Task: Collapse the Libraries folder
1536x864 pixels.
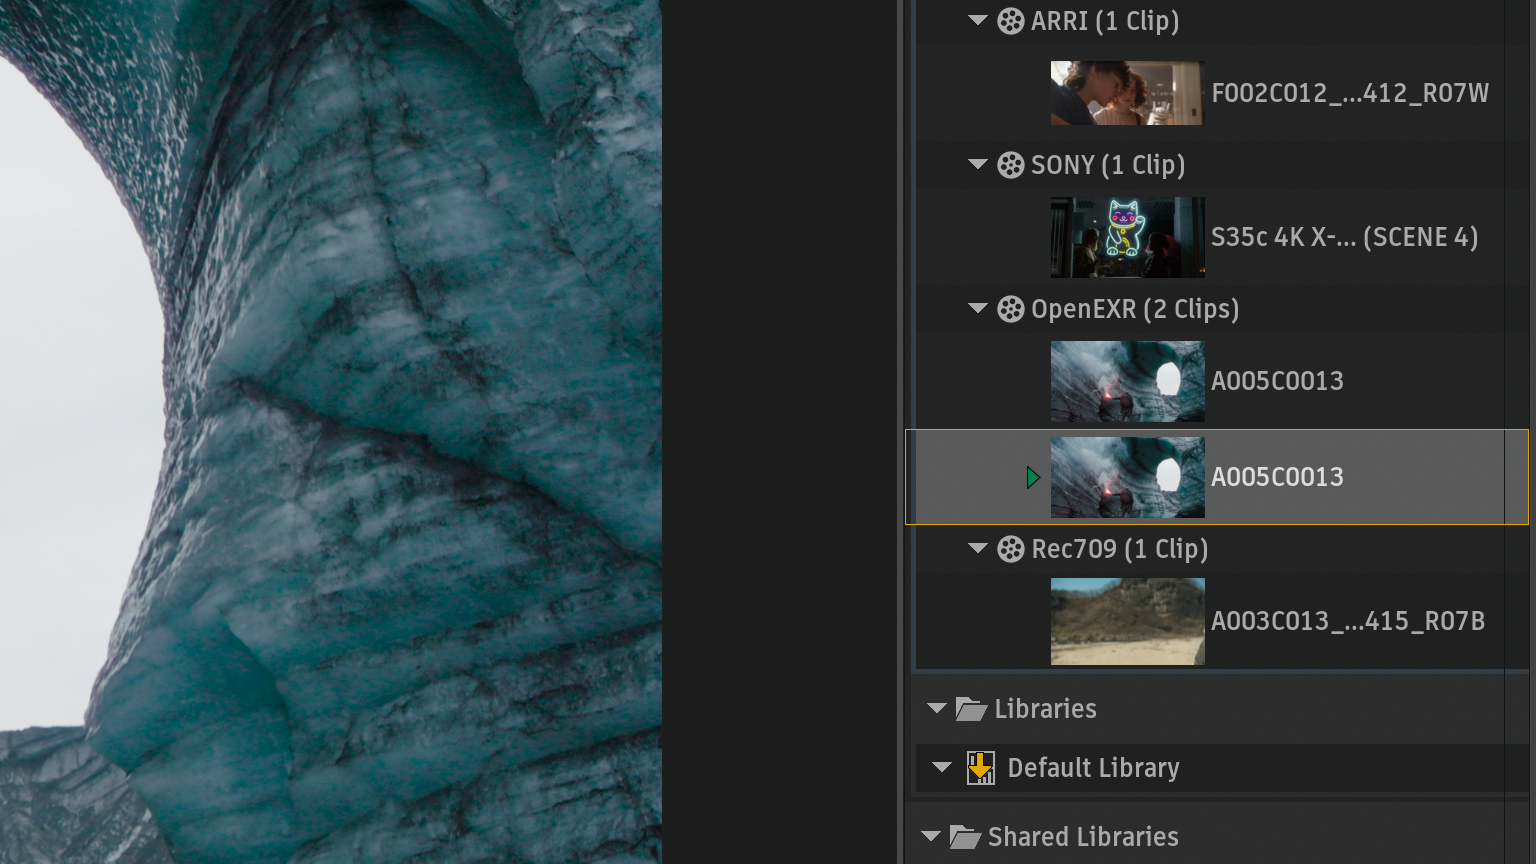Action: coord(937,708)
